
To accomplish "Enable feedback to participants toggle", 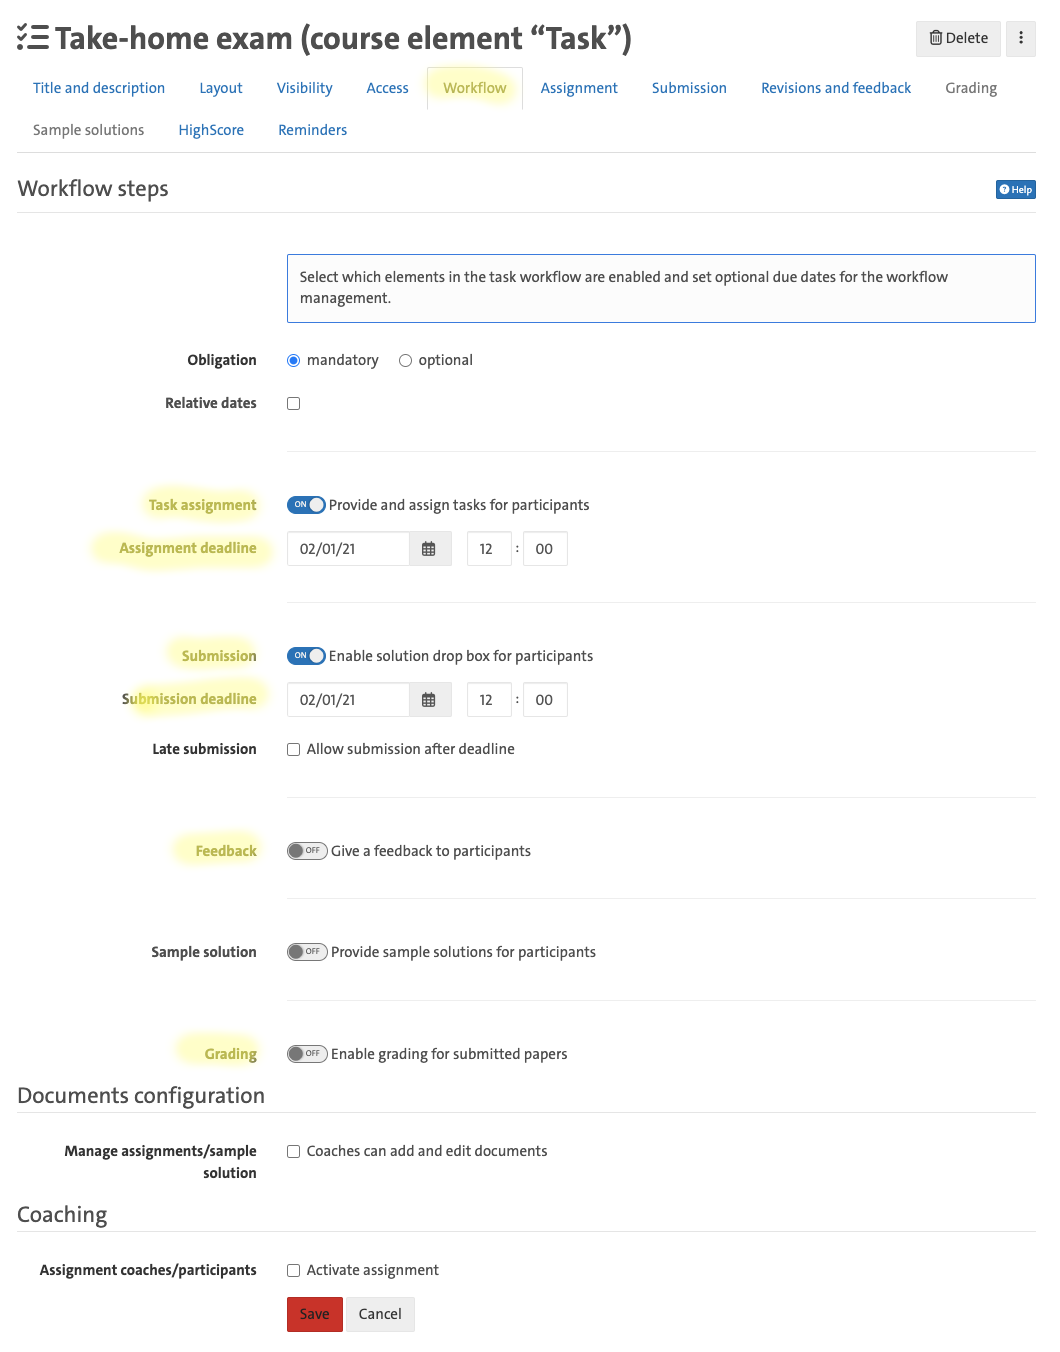I will coord(307,851).
